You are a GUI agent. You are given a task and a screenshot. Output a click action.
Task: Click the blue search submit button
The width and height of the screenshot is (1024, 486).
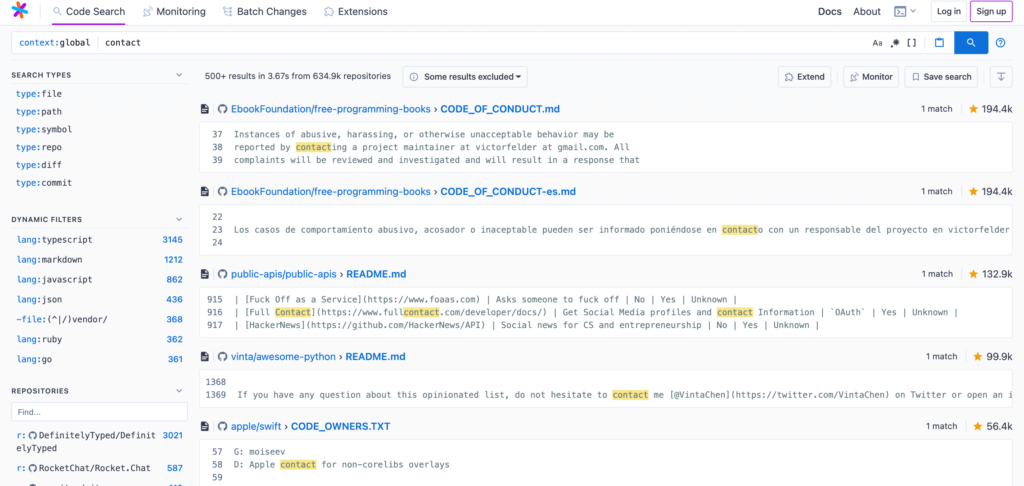[971, 42]
